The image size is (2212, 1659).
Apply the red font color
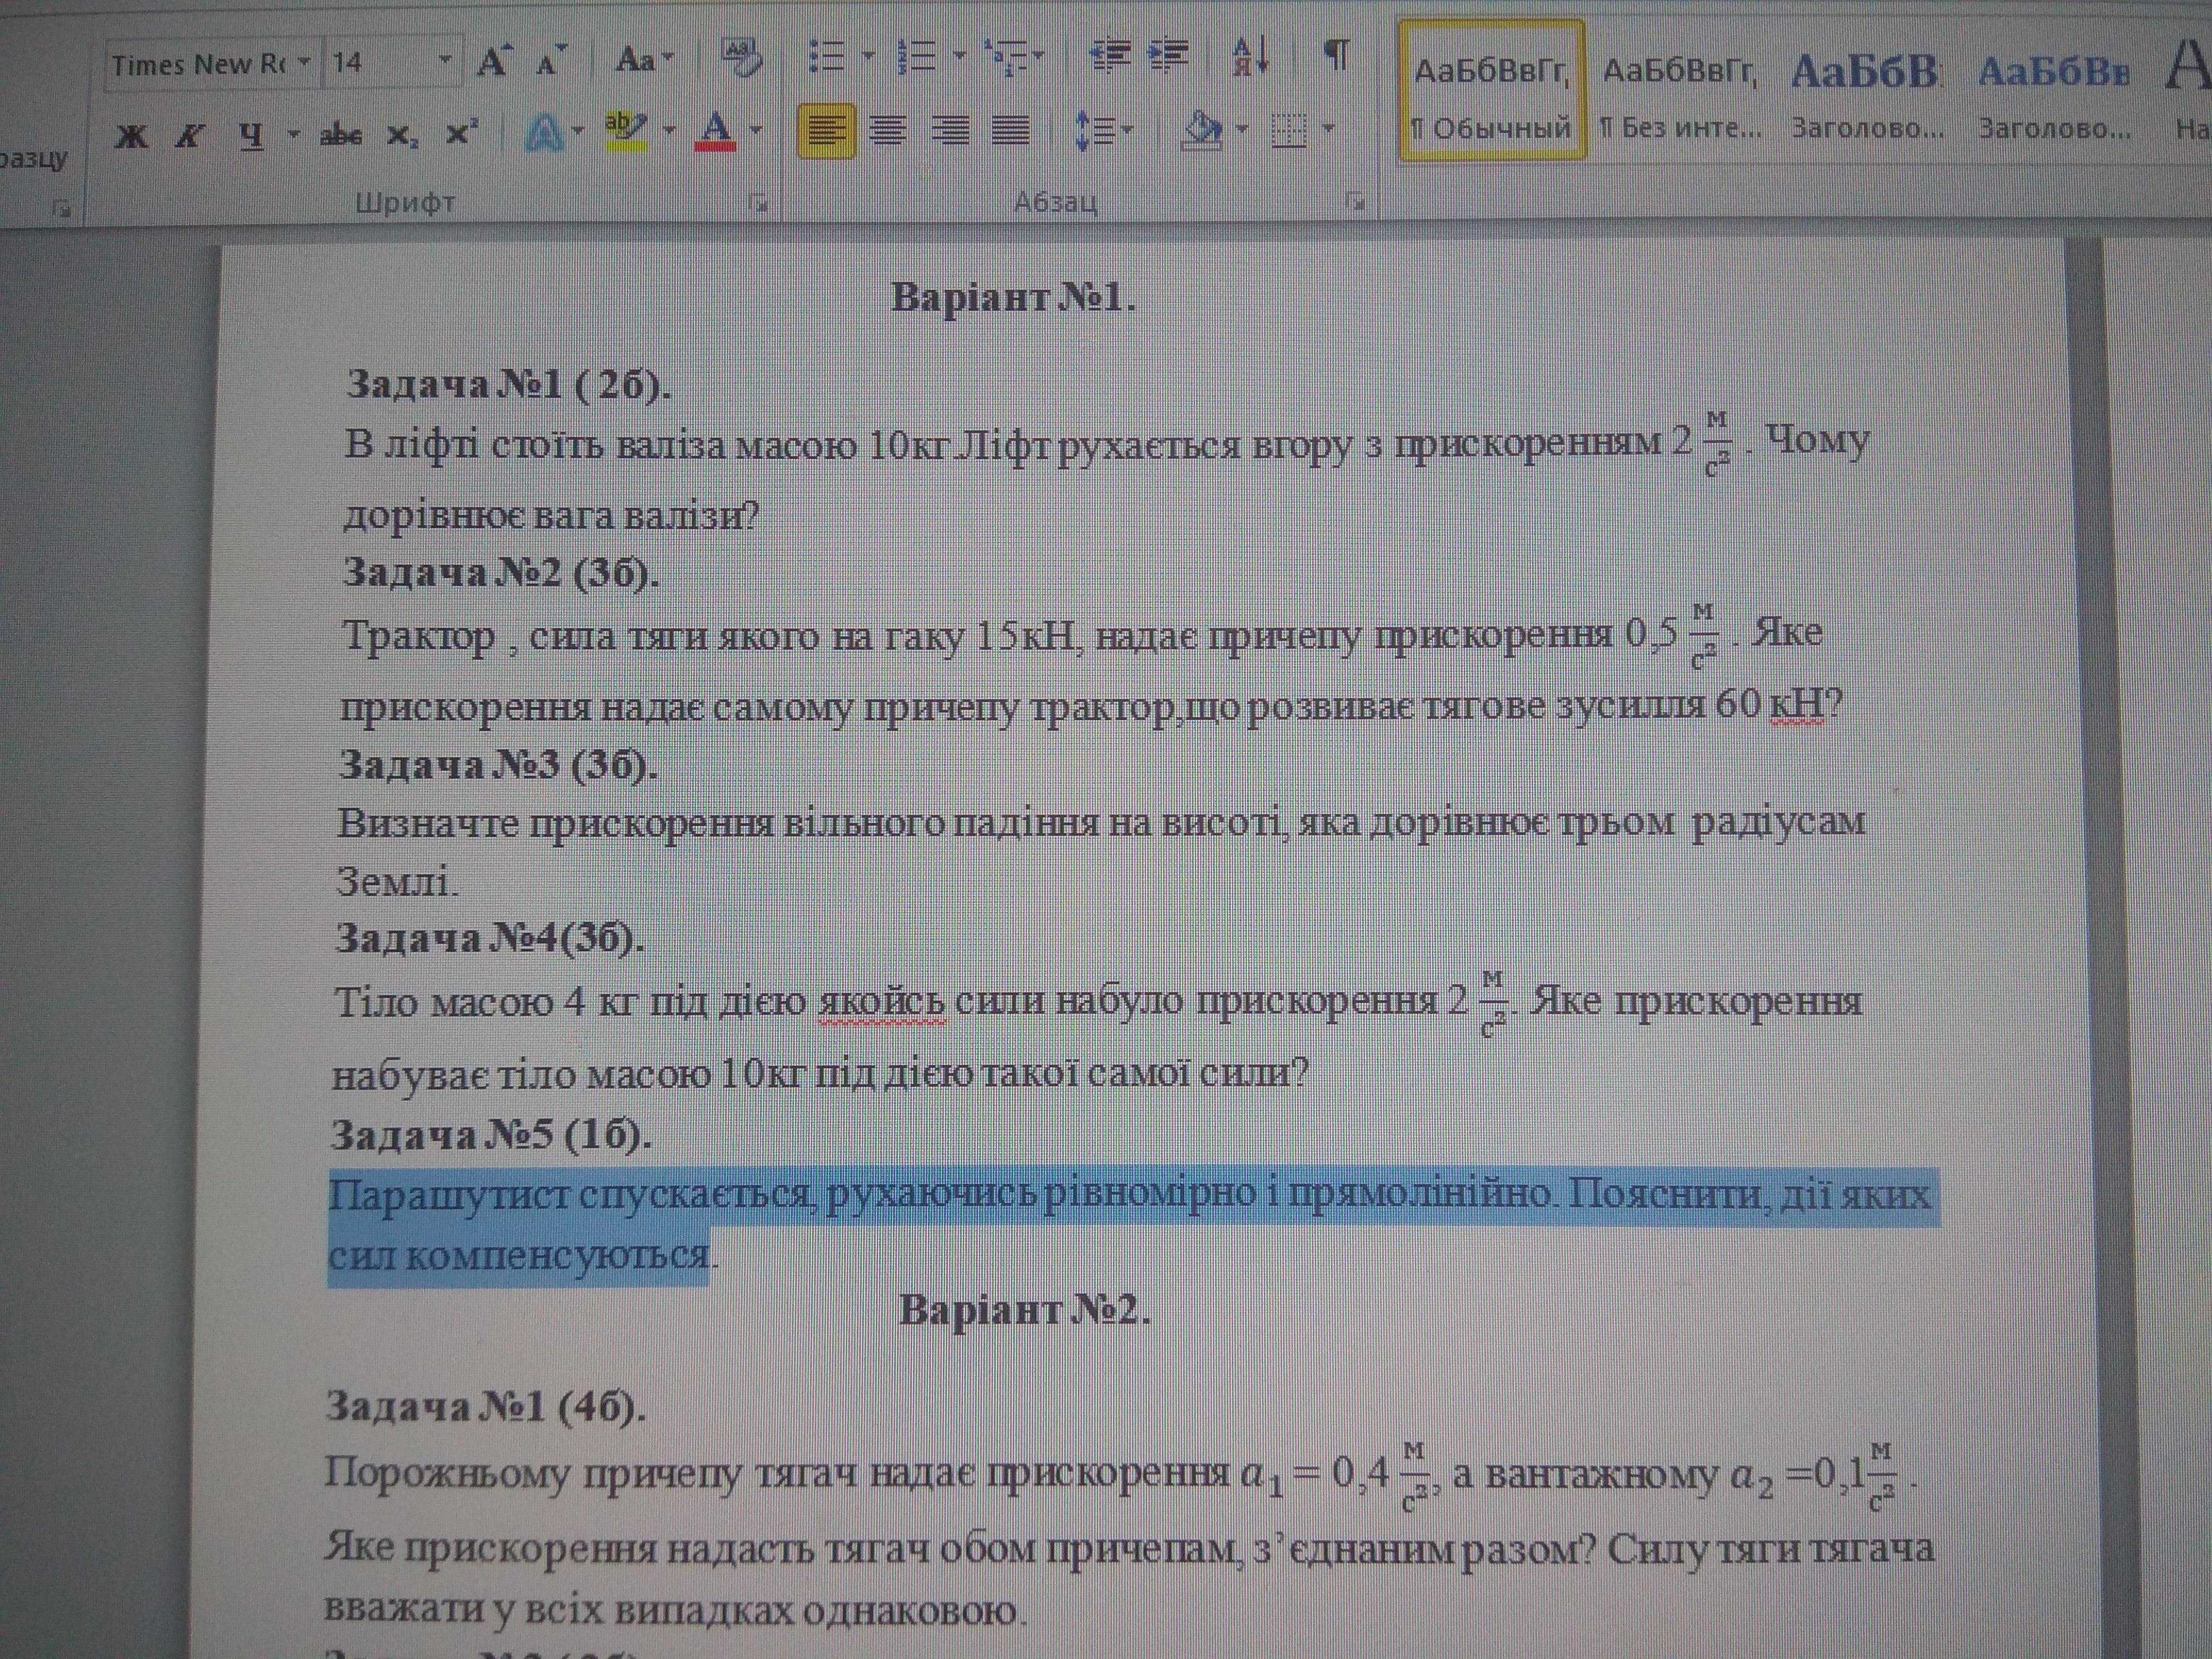tap(716, 131)
